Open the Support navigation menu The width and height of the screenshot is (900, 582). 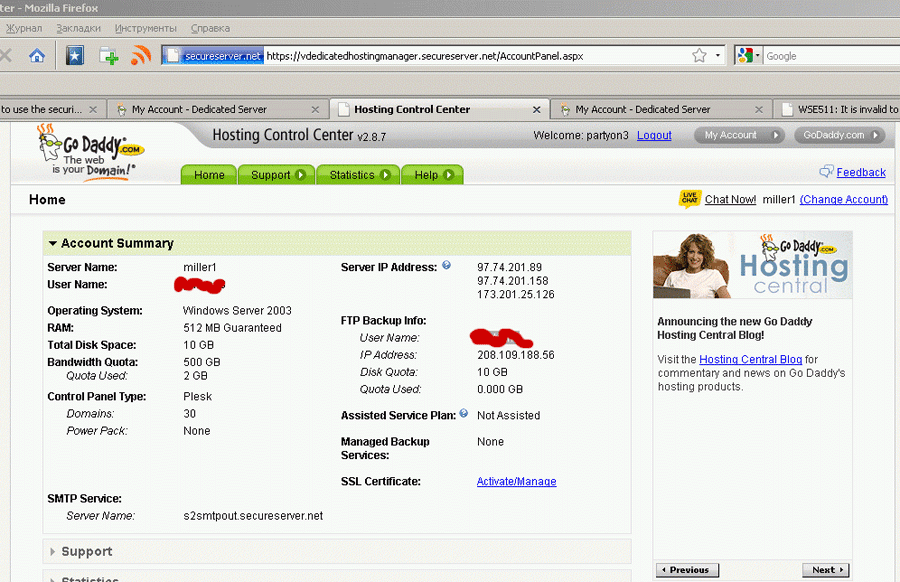[x=277, y=174]
